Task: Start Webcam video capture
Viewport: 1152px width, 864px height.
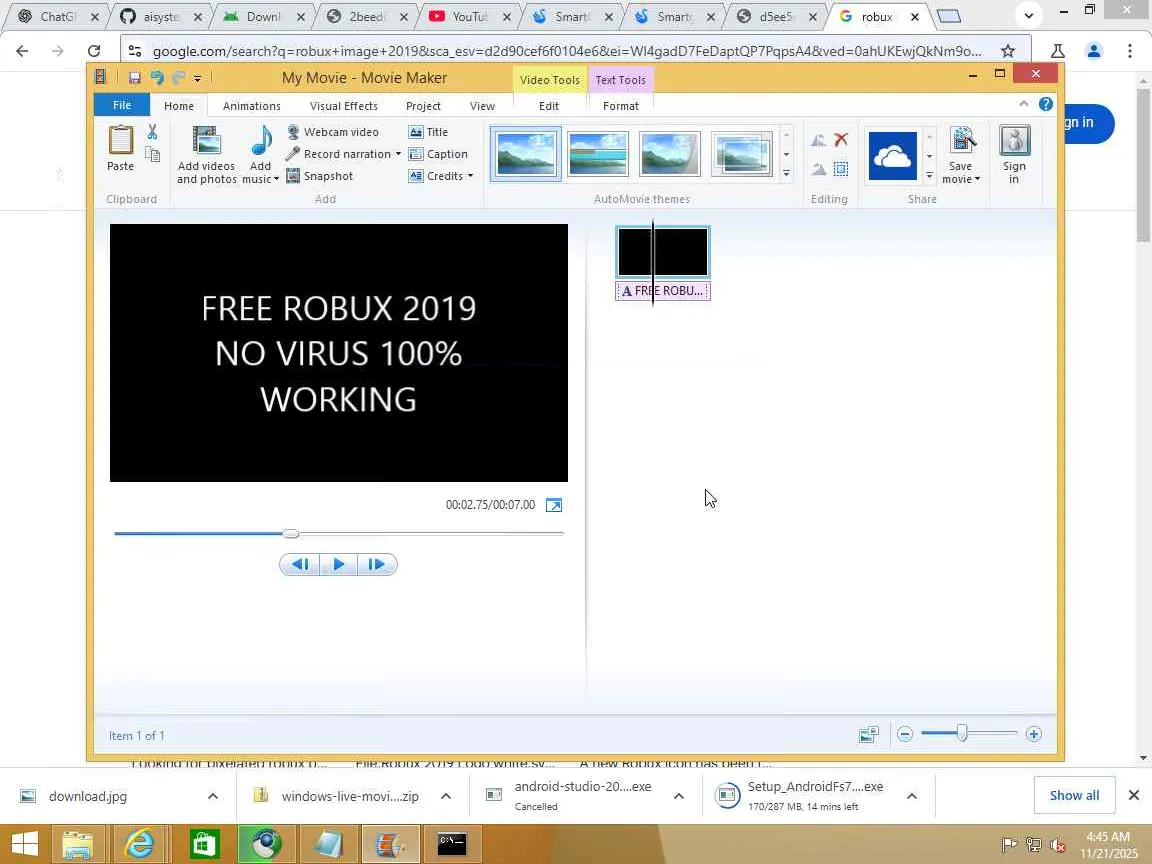Action: pos(332,132)
